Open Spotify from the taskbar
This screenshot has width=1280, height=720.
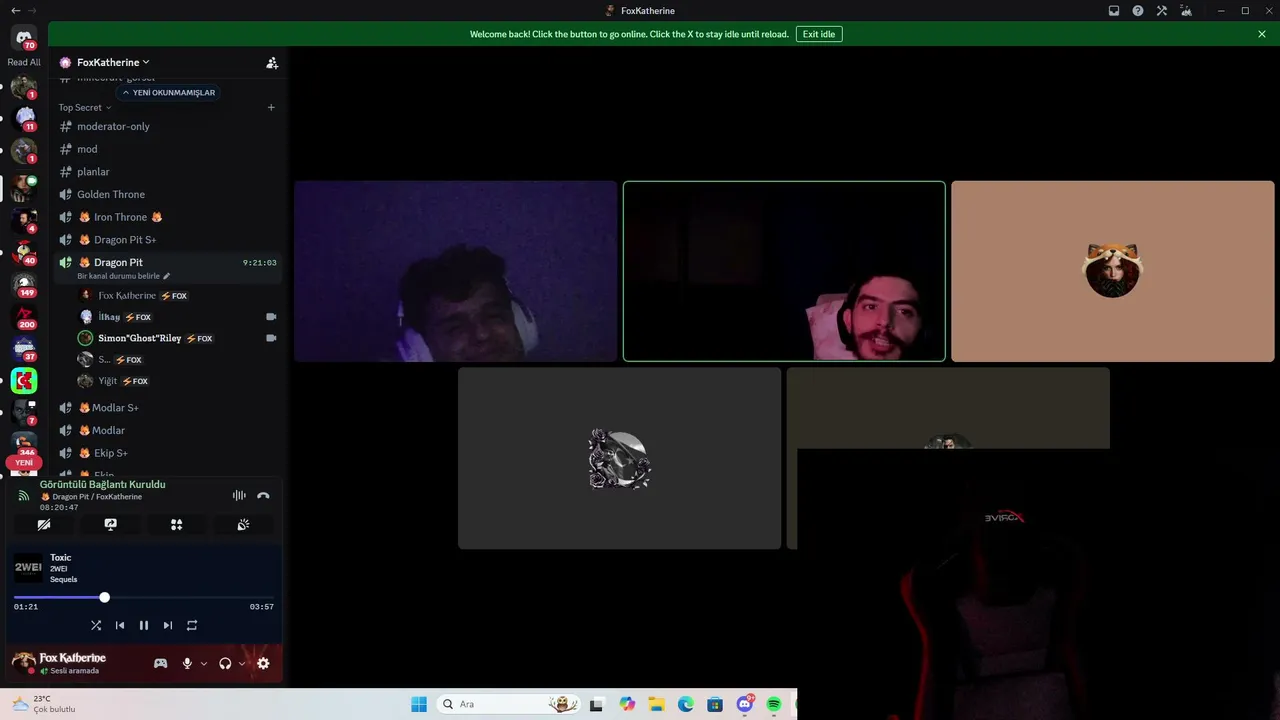pos(774,704)
